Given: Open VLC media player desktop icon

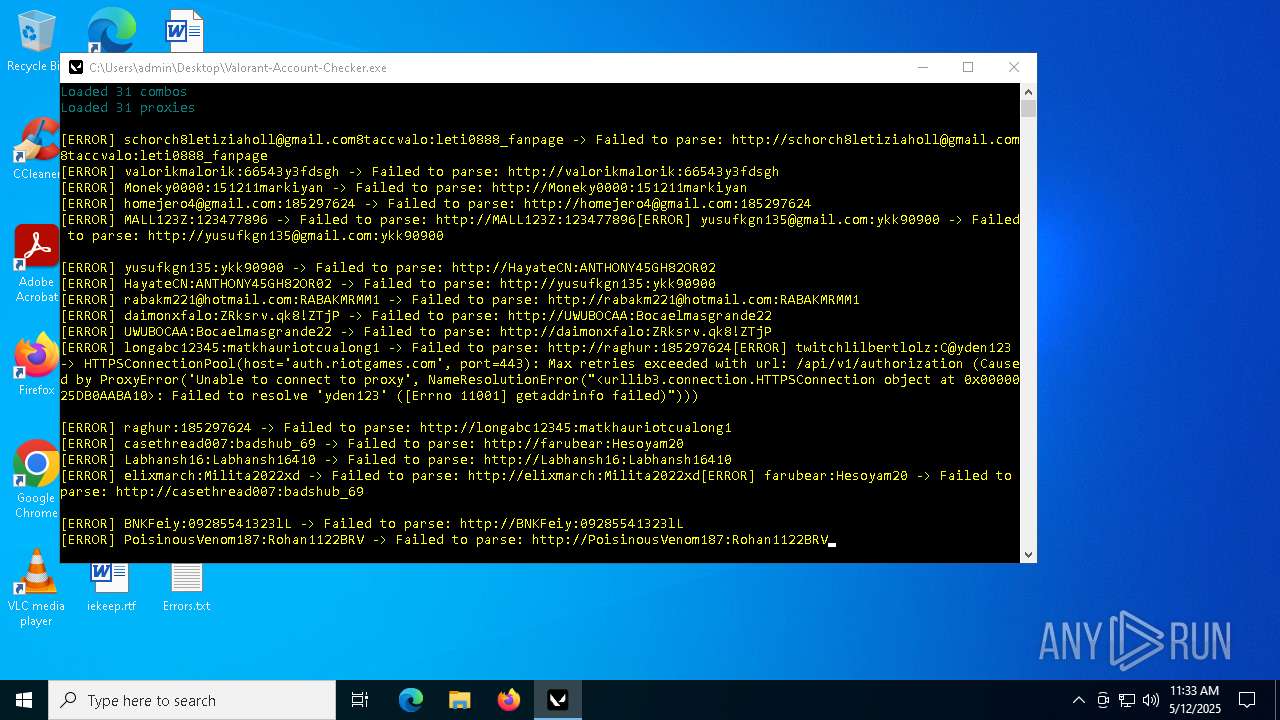Looking at the screenshot, I should [x=36, y=588].
